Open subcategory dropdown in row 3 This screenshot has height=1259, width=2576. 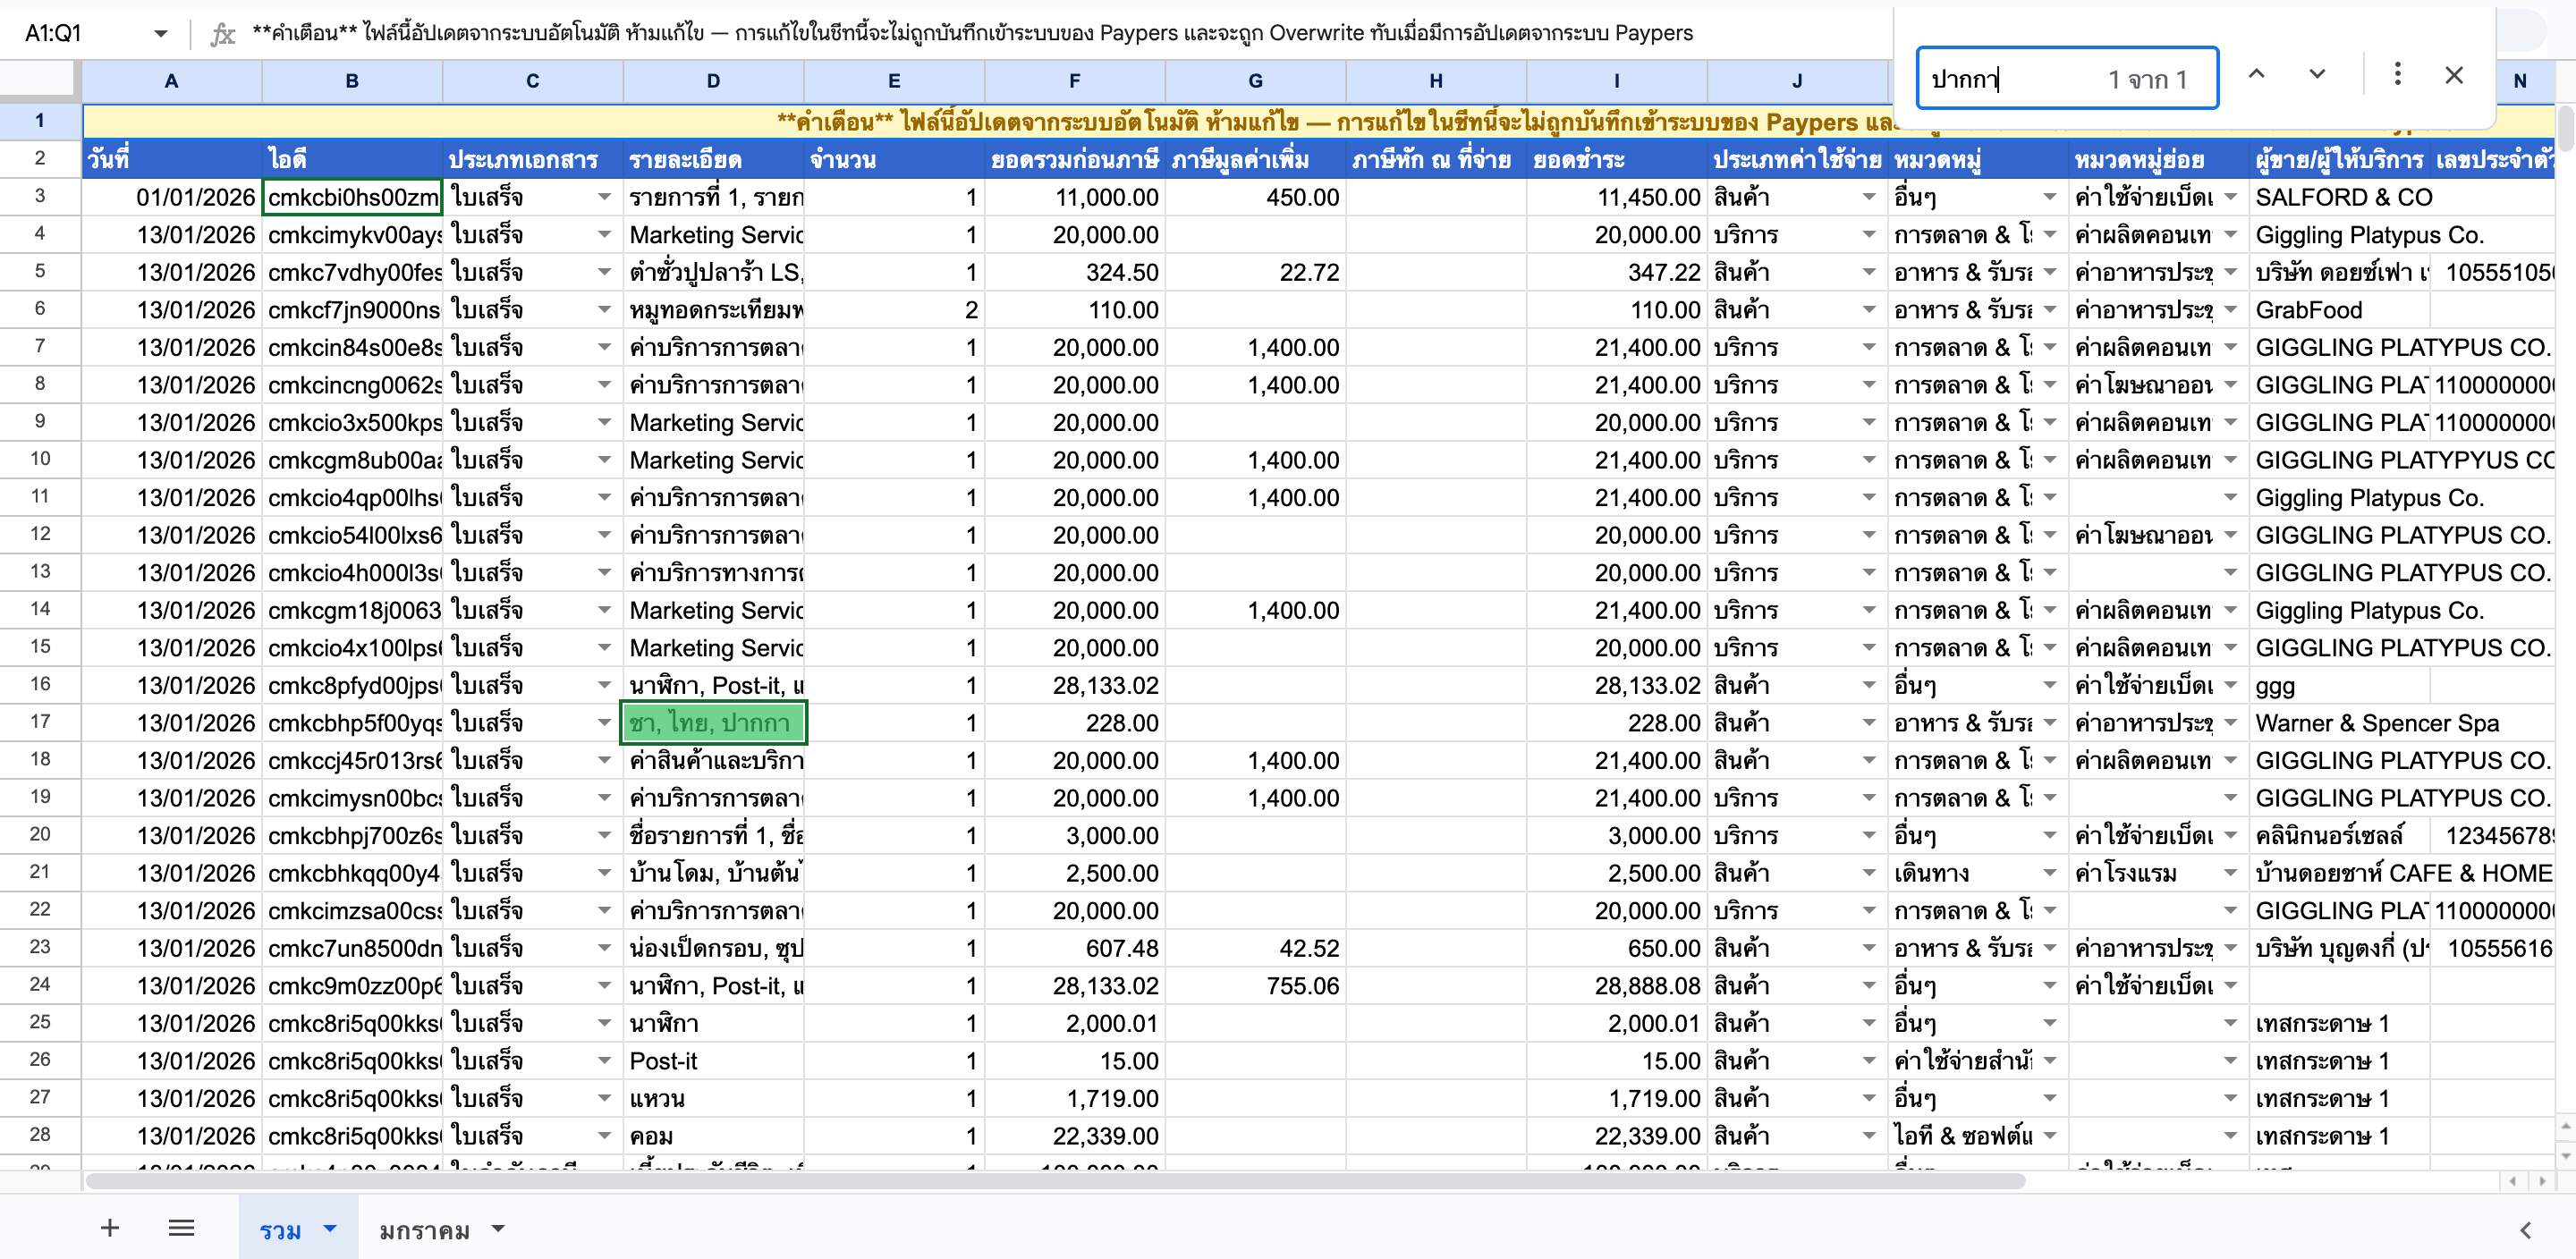2230,197
